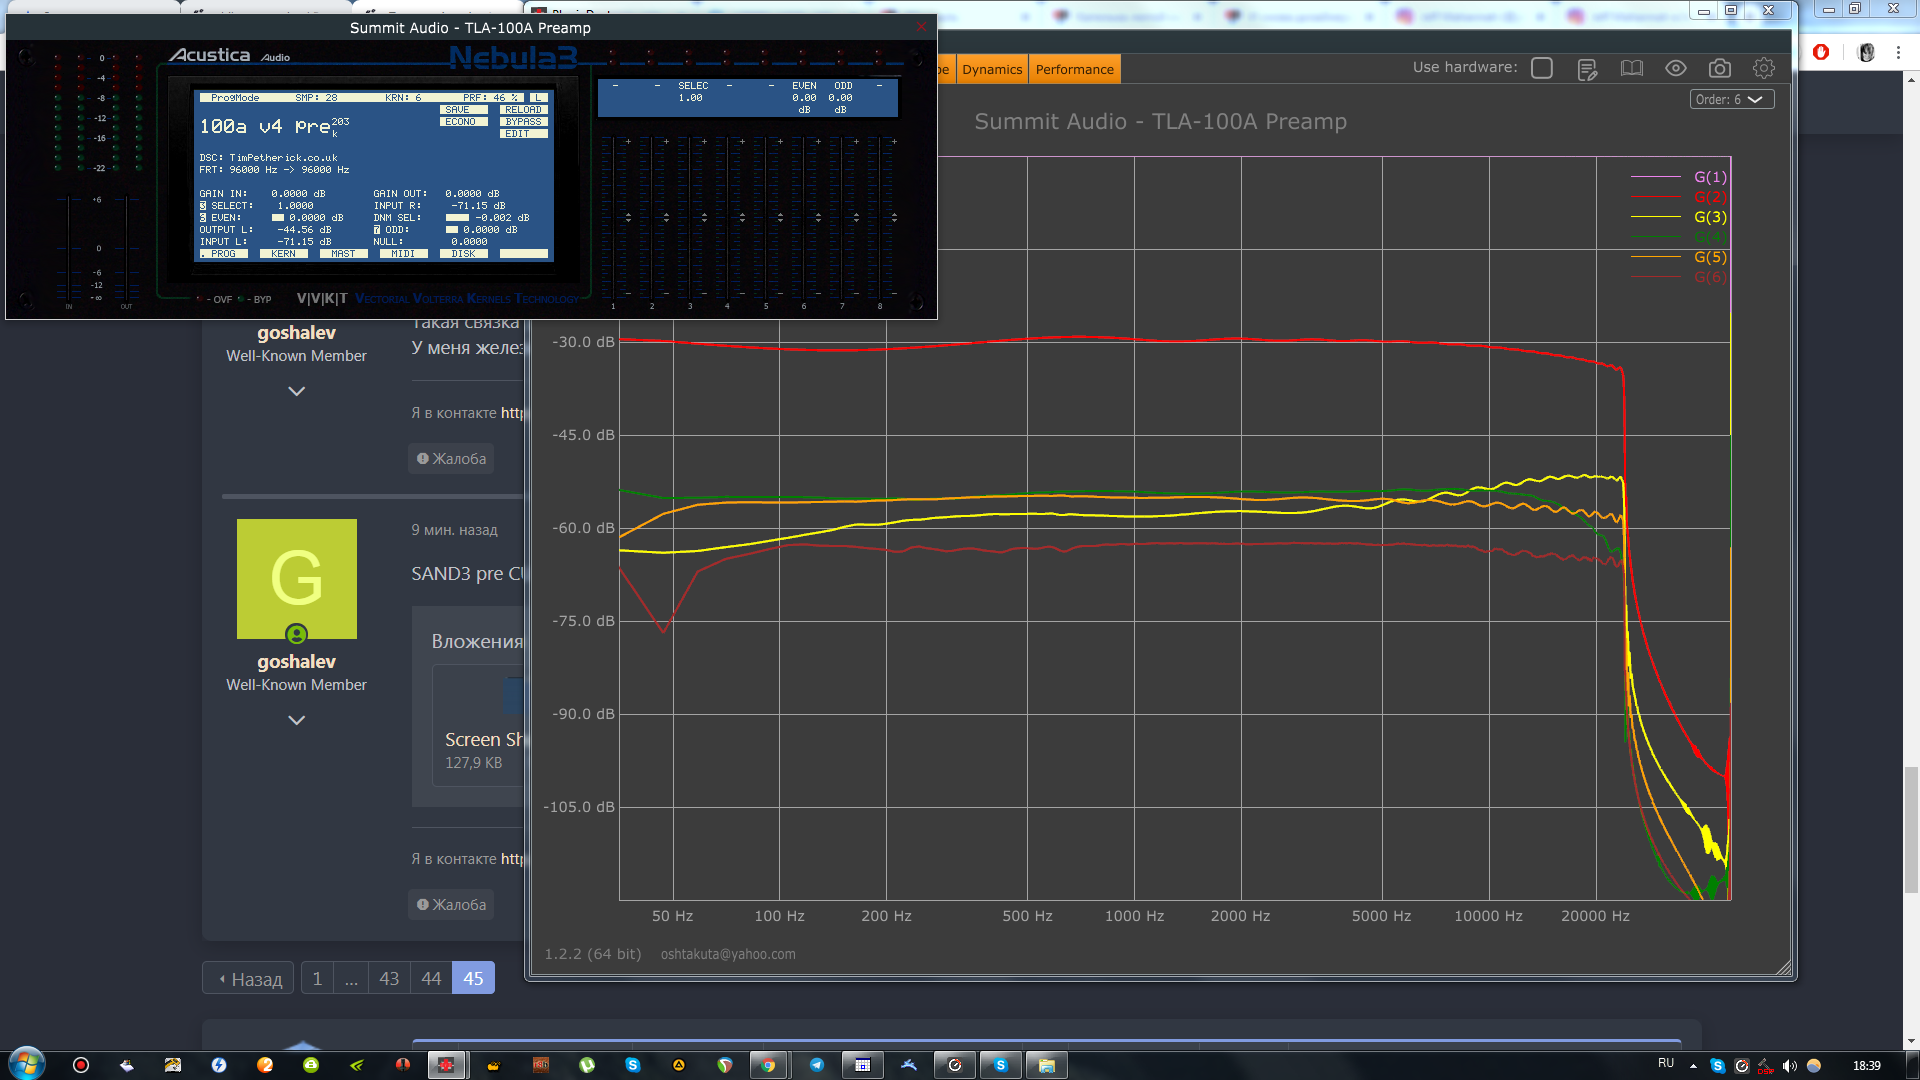
Task: Toggle the G(4) curve in legend
Action: tap(1709, 237)
